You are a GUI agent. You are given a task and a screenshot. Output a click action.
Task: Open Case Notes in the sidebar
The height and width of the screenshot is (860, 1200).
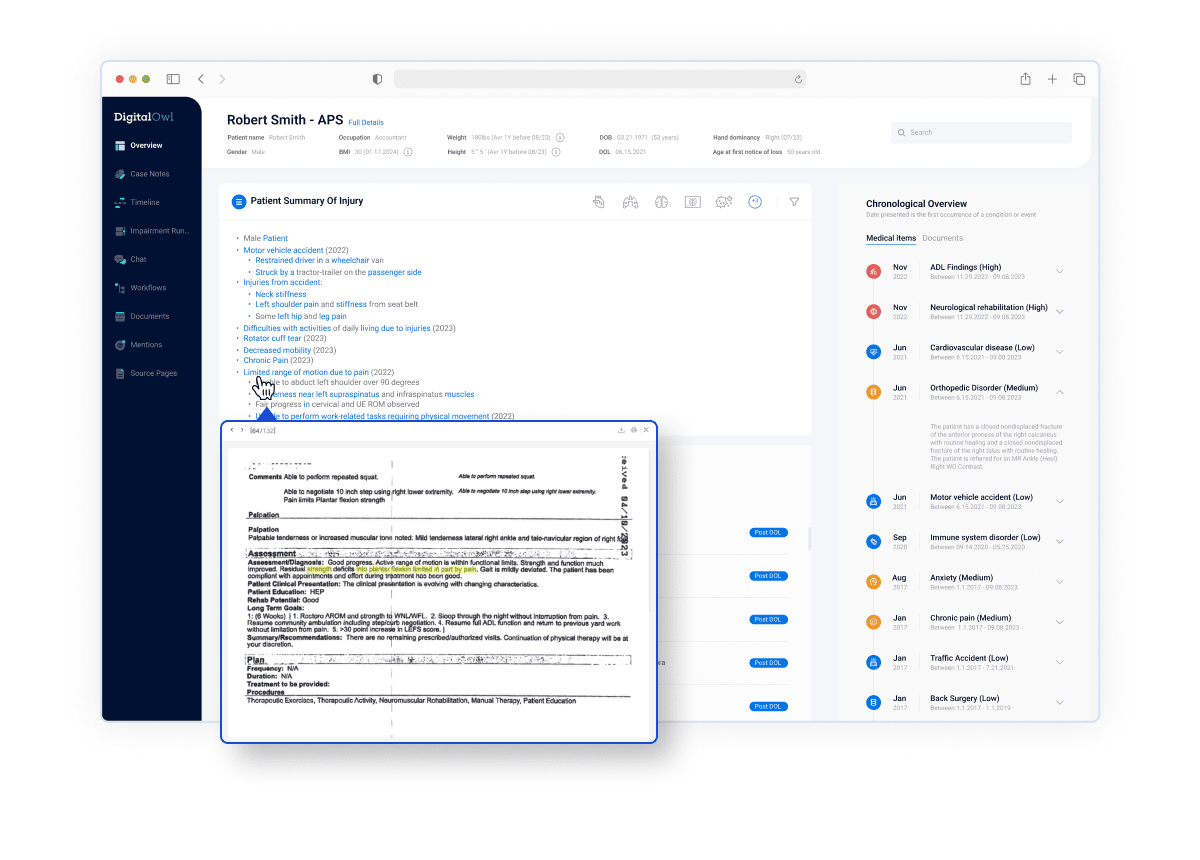point(141,174)
